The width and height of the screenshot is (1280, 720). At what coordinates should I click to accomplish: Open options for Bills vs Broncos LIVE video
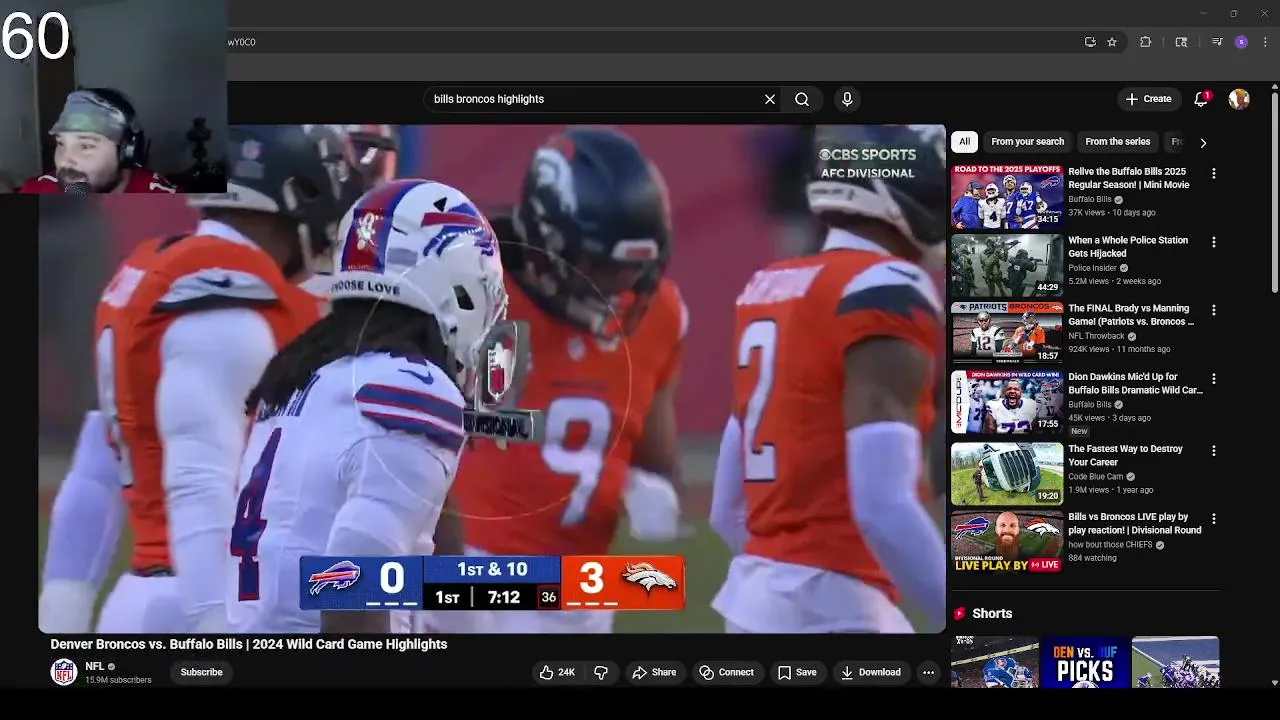click(1214, 519)
